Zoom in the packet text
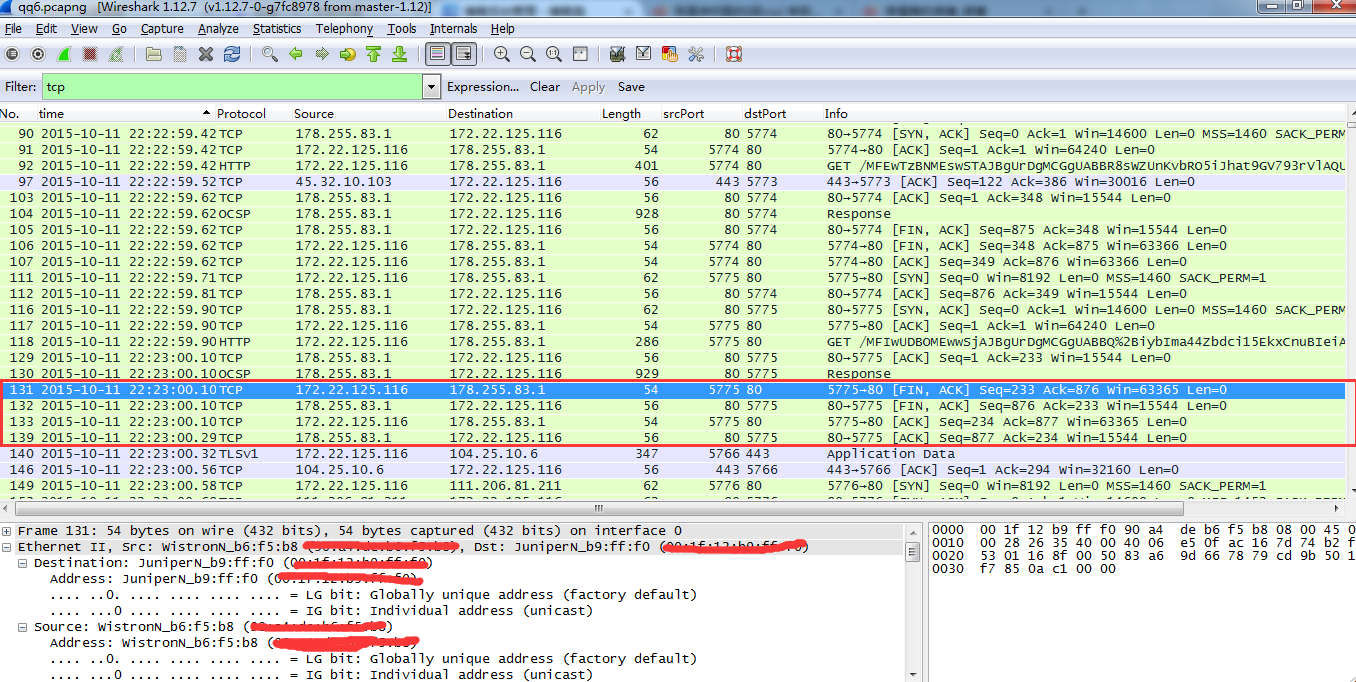 501,54
